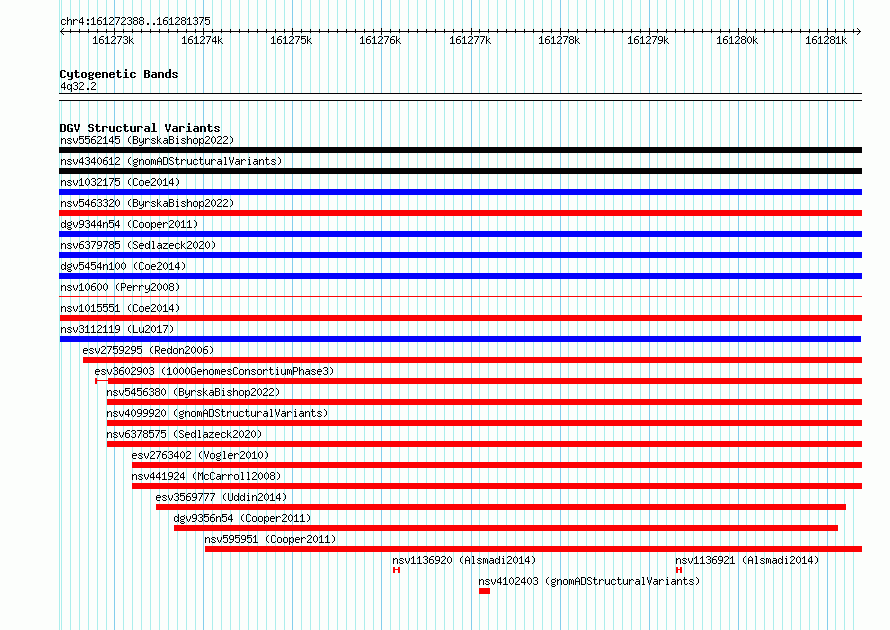Click the black bar for nsv4340612
Screen dimensions: 890x630
[x=460, y=171]
